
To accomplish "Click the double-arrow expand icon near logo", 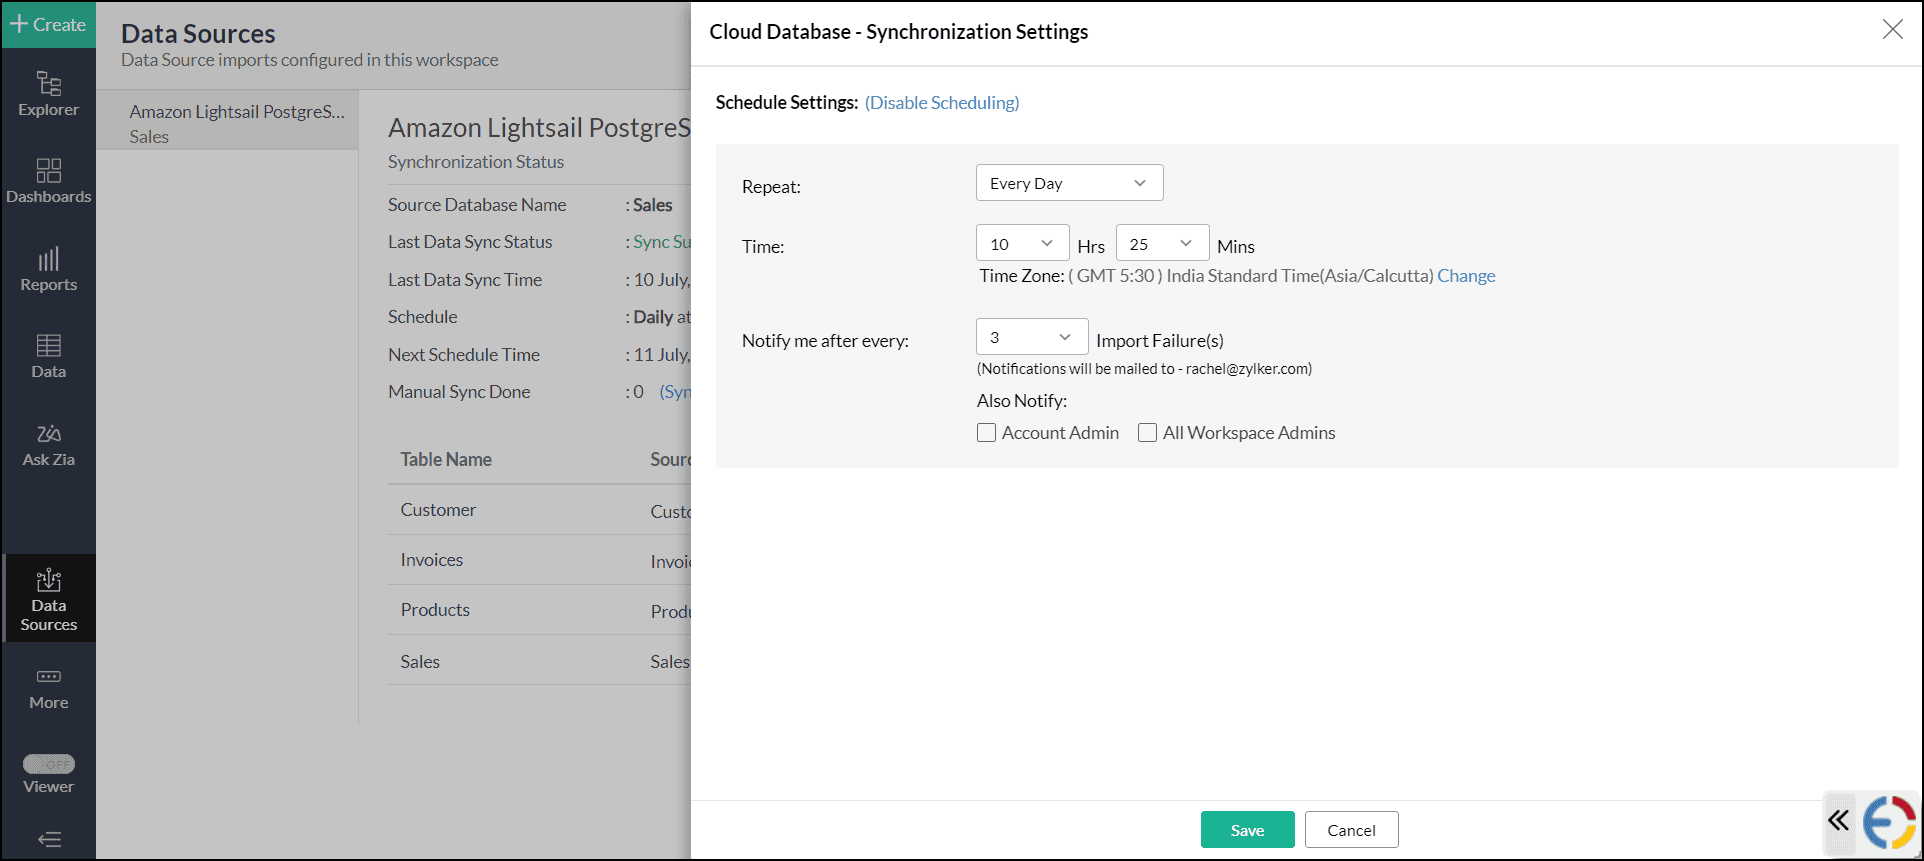I will 1838,821.
